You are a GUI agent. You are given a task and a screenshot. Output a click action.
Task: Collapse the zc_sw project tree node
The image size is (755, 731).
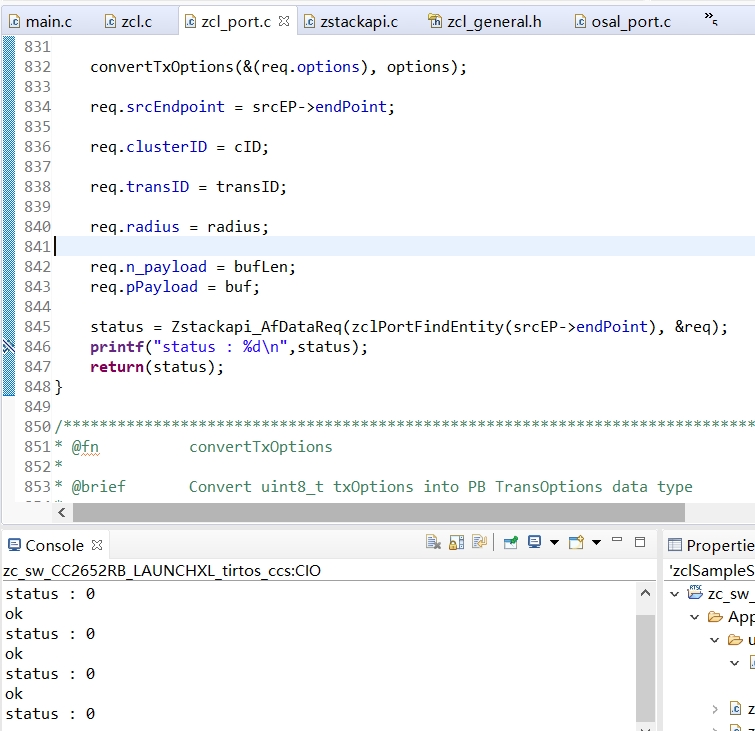674,593
